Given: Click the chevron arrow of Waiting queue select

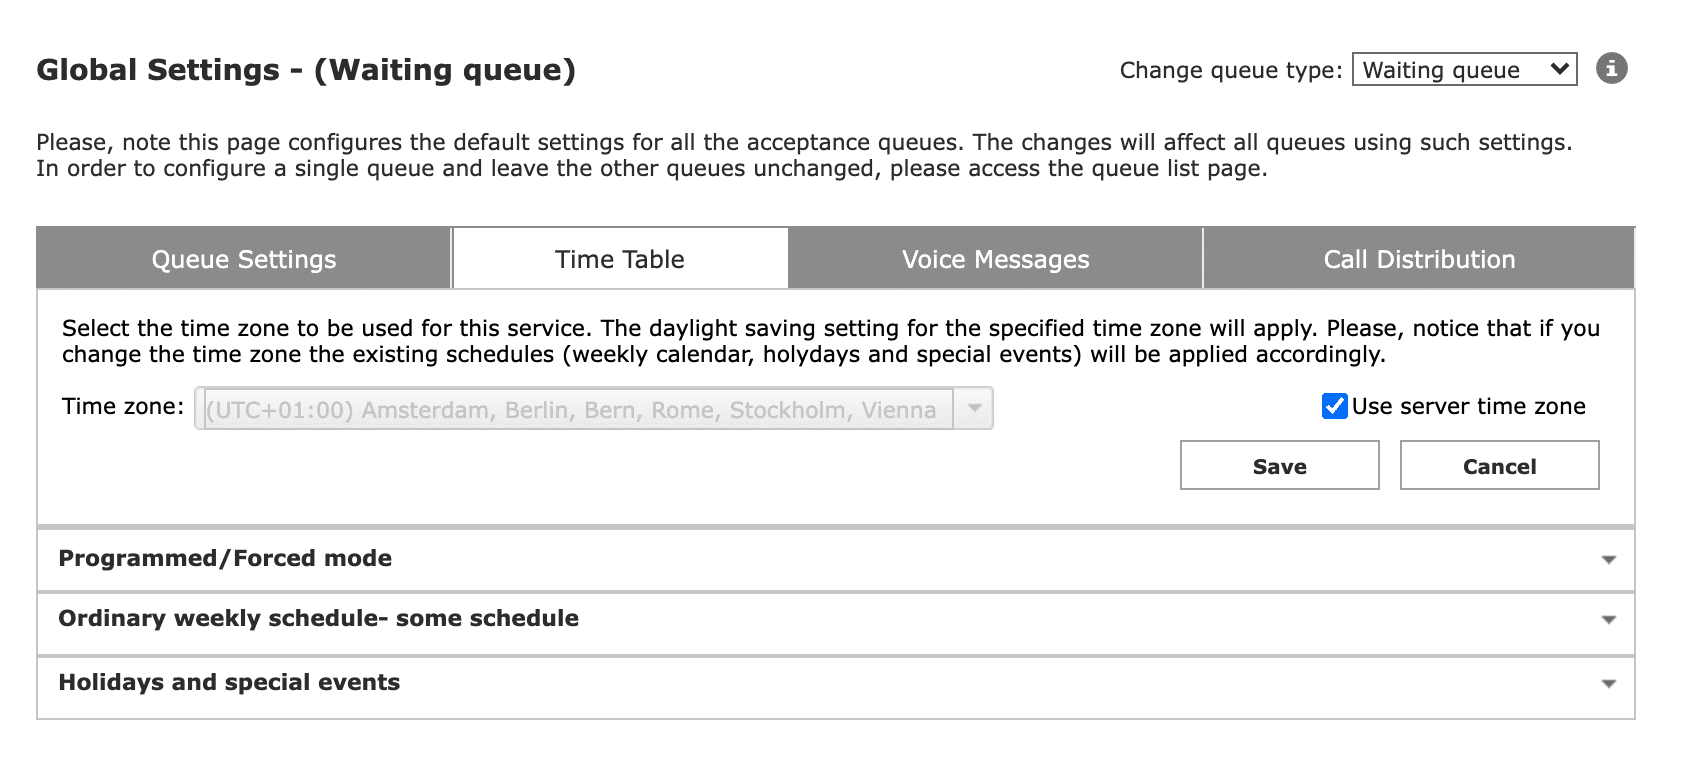Looking at the screenshot, I should (x=1558, y=69).
